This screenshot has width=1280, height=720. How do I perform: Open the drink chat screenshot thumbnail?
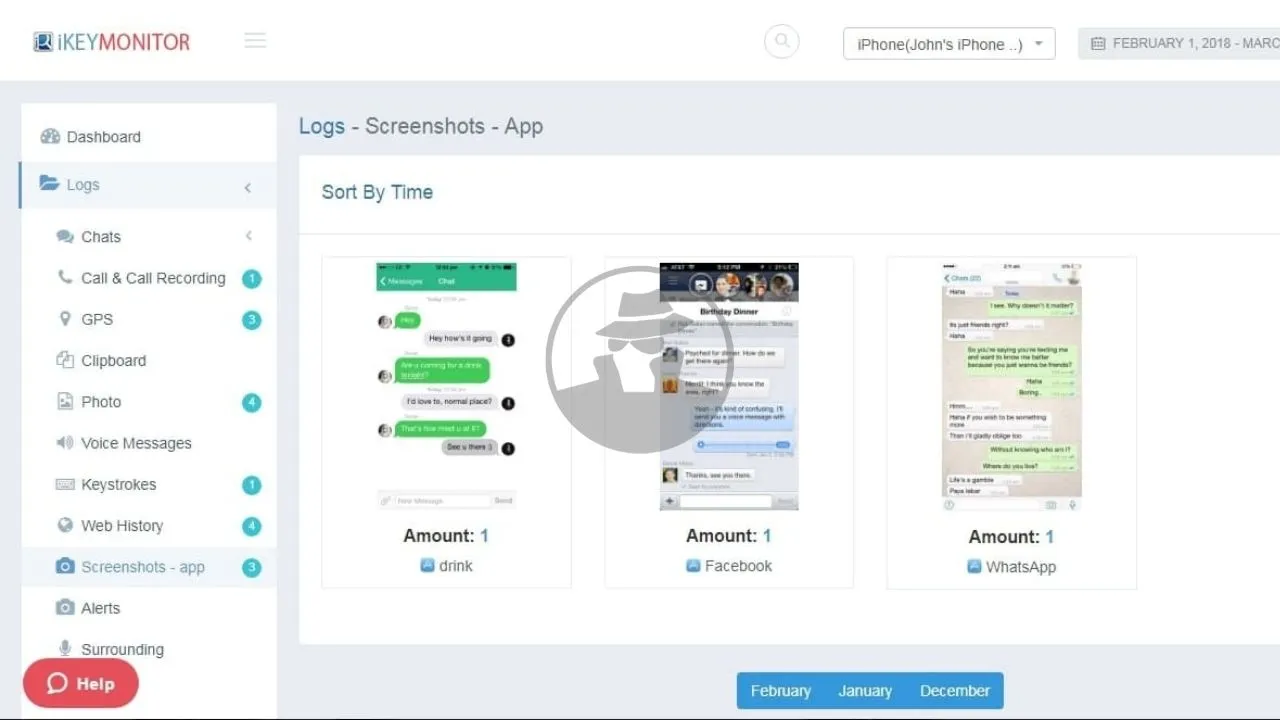pyautogui.click(x=446, y=387)
